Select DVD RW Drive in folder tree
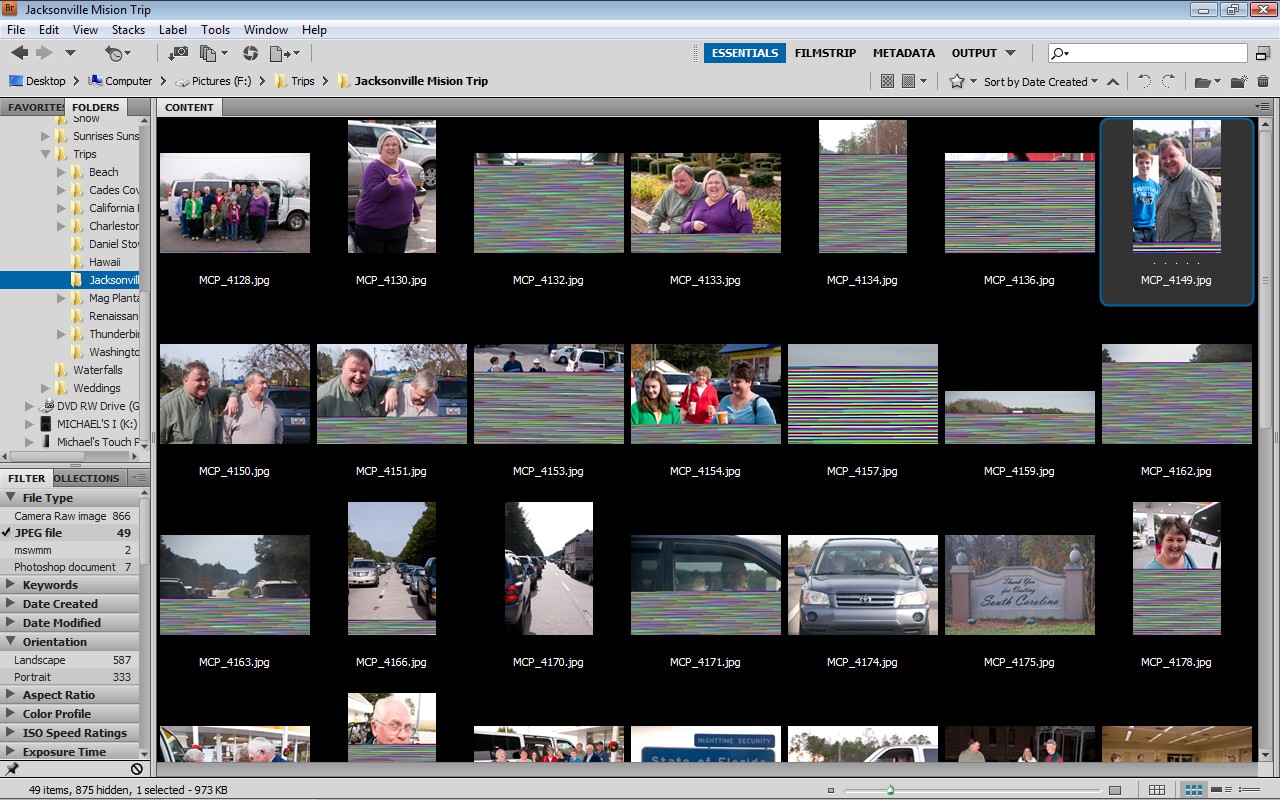Viewport: 1280px width, 800px height. pos(90,406)
